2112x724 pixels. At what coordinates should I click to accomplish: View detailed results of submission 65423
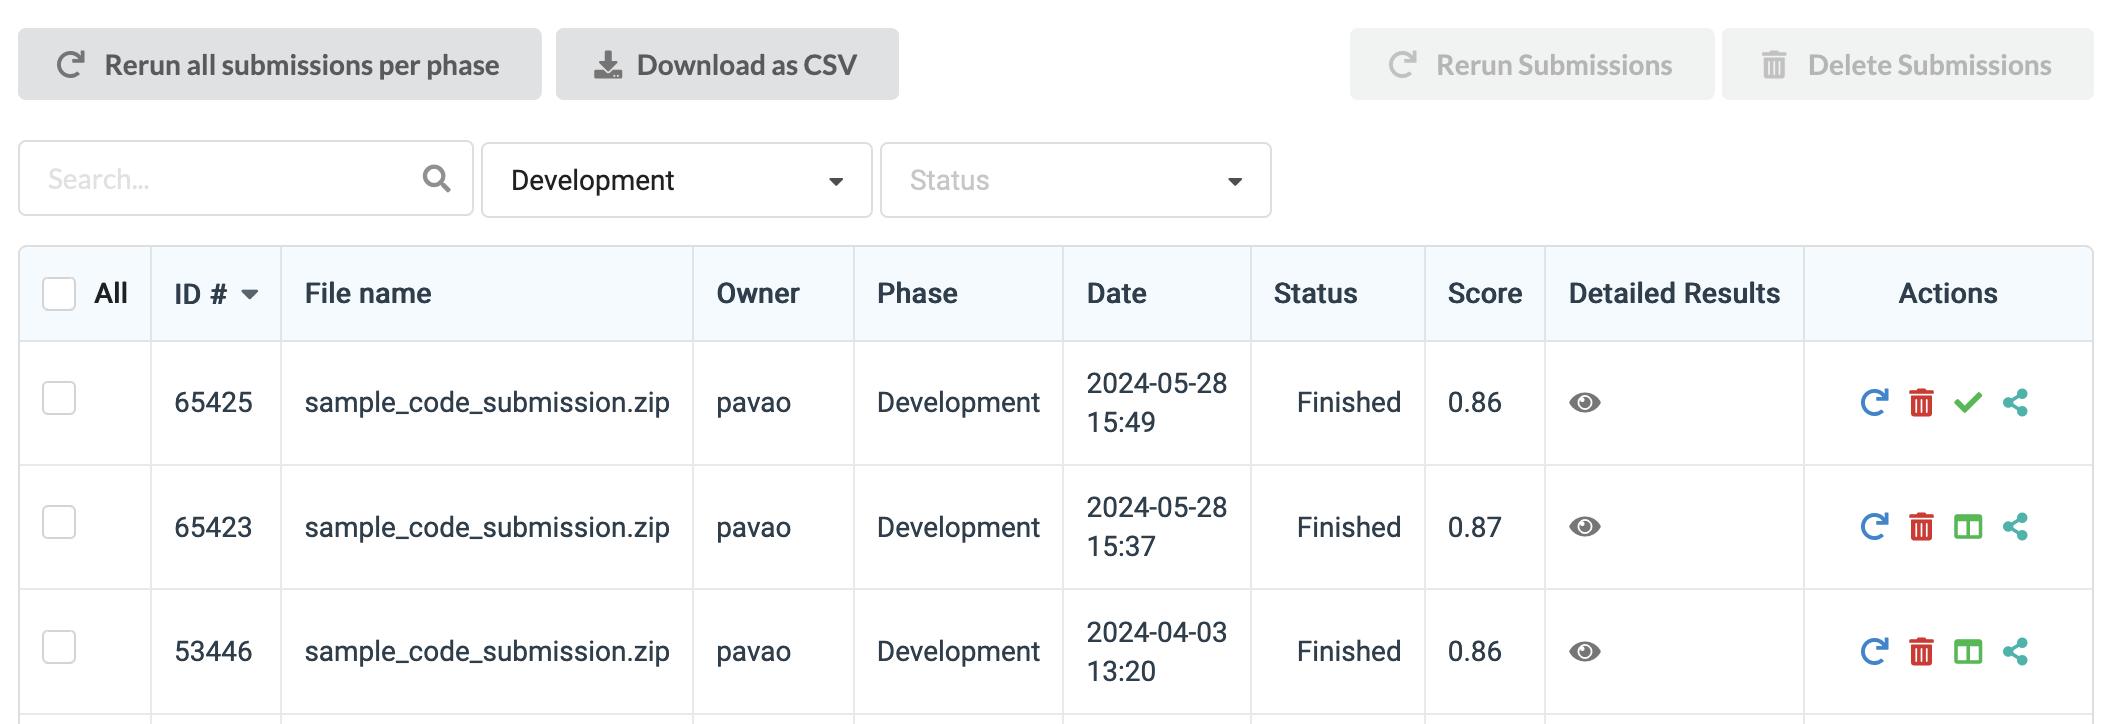[x=1584, y=527]
